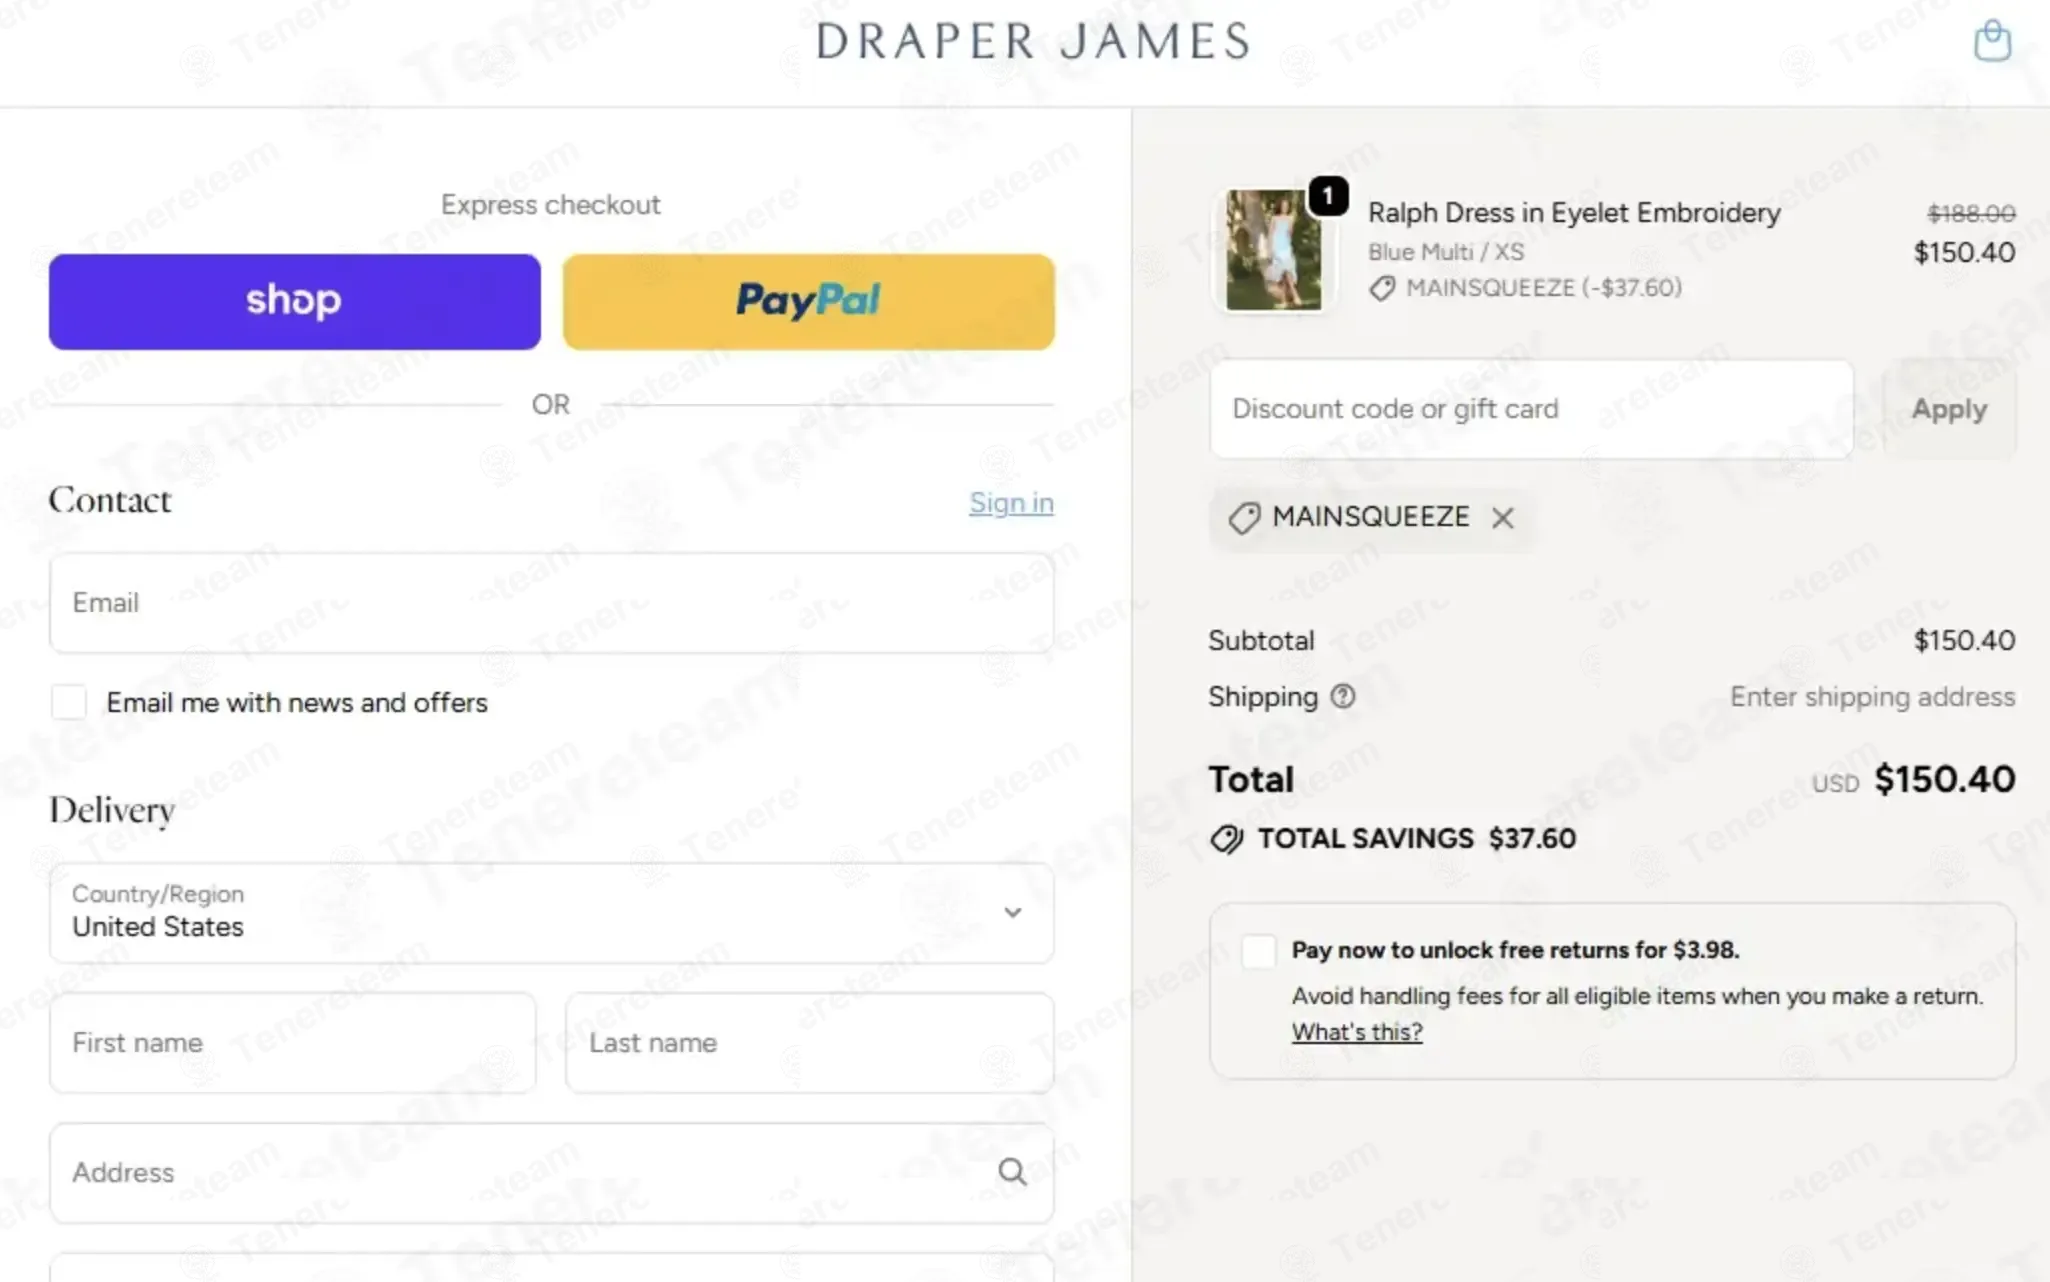2050x1282 pixels.
Task: Focus the Discount code or gift card field
Action: [1531, 409]
